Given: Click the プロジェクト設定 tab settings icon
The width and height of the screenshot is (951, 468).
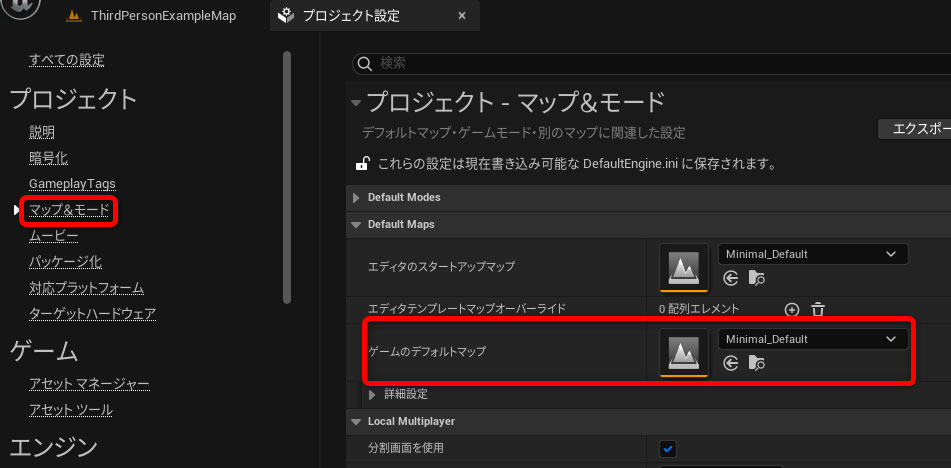Looking at the screenshot, I should pos(285,16).
